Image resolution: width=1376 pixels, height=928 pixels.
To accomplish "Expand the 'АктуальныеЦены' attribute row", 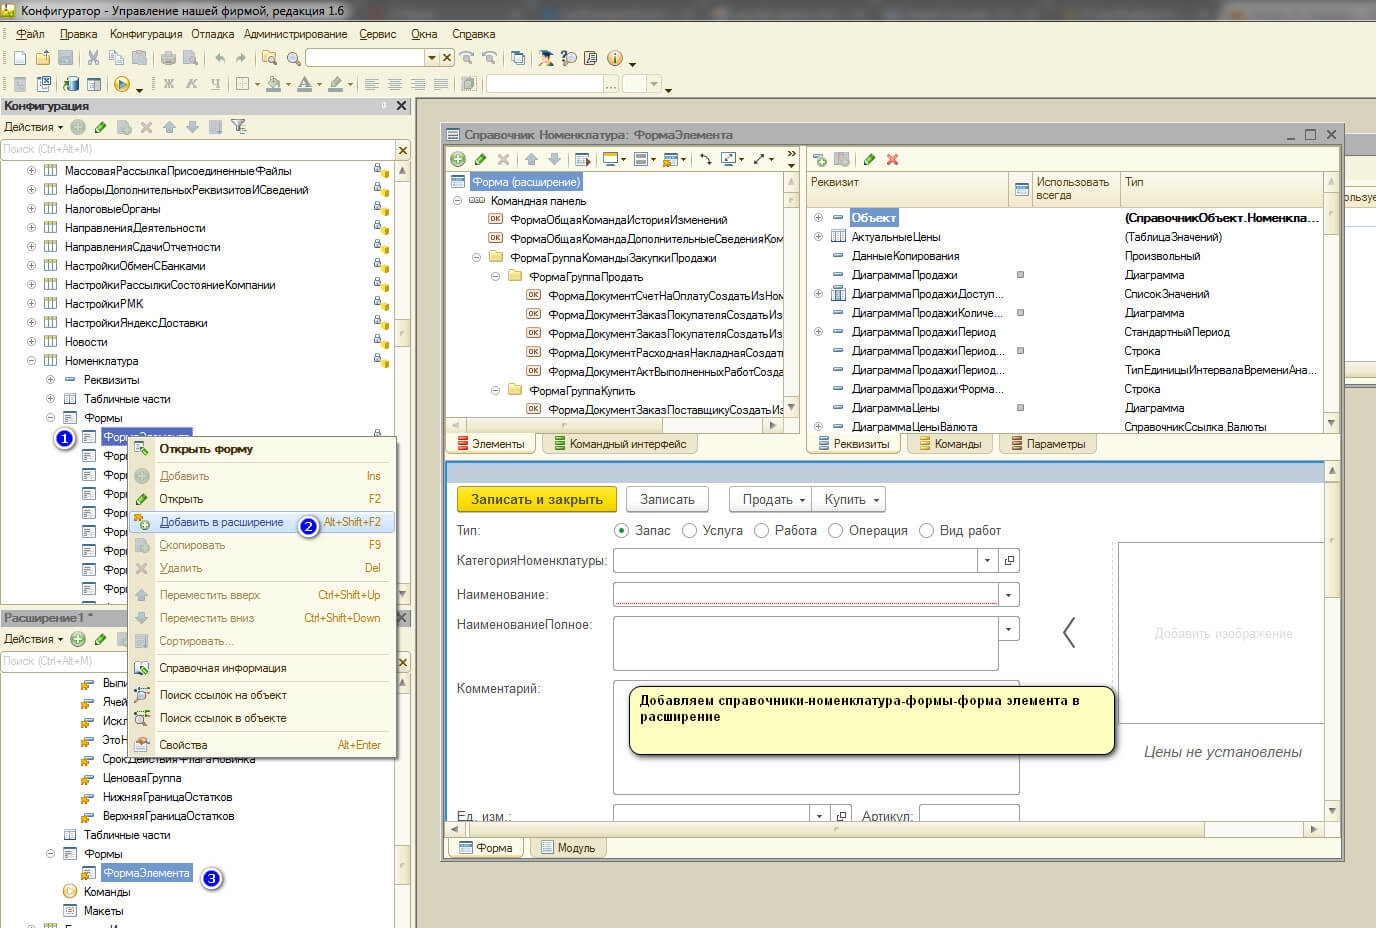I will (x=818, y=237).
